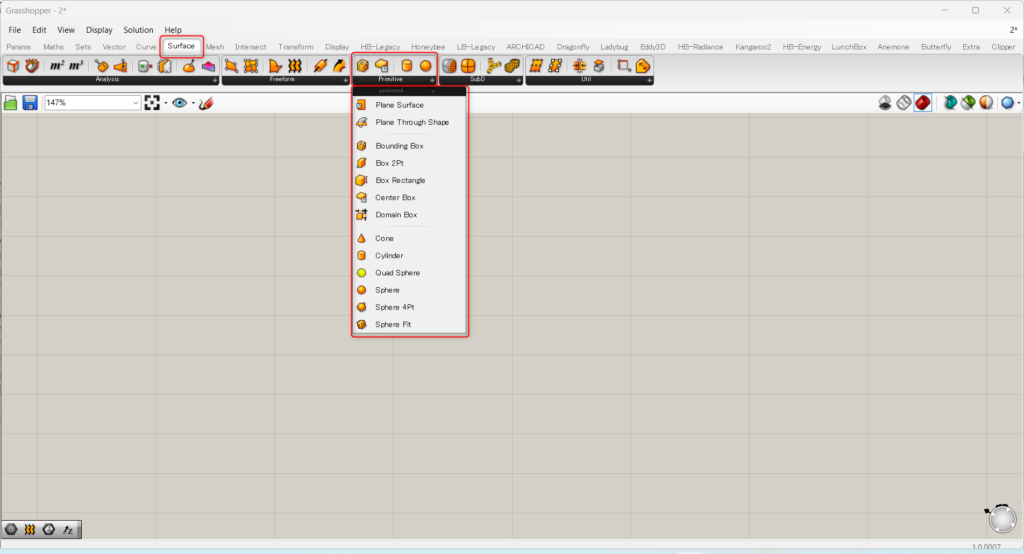The height and width of the screenshot is (554, 1024).
Task: Expand the Analysis panel
Action: [215, 80]
